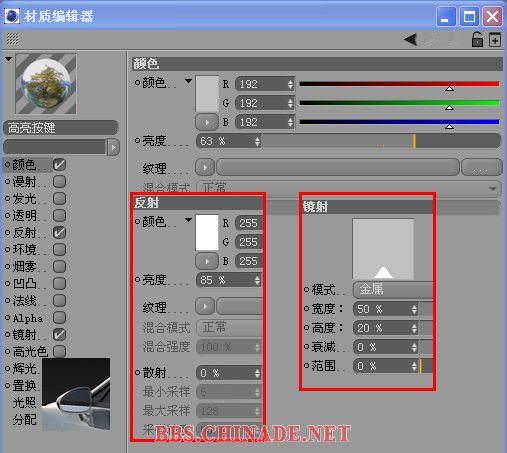
Task: Disable the 颜色 channel checkbox
Action: tap(59, 165)
